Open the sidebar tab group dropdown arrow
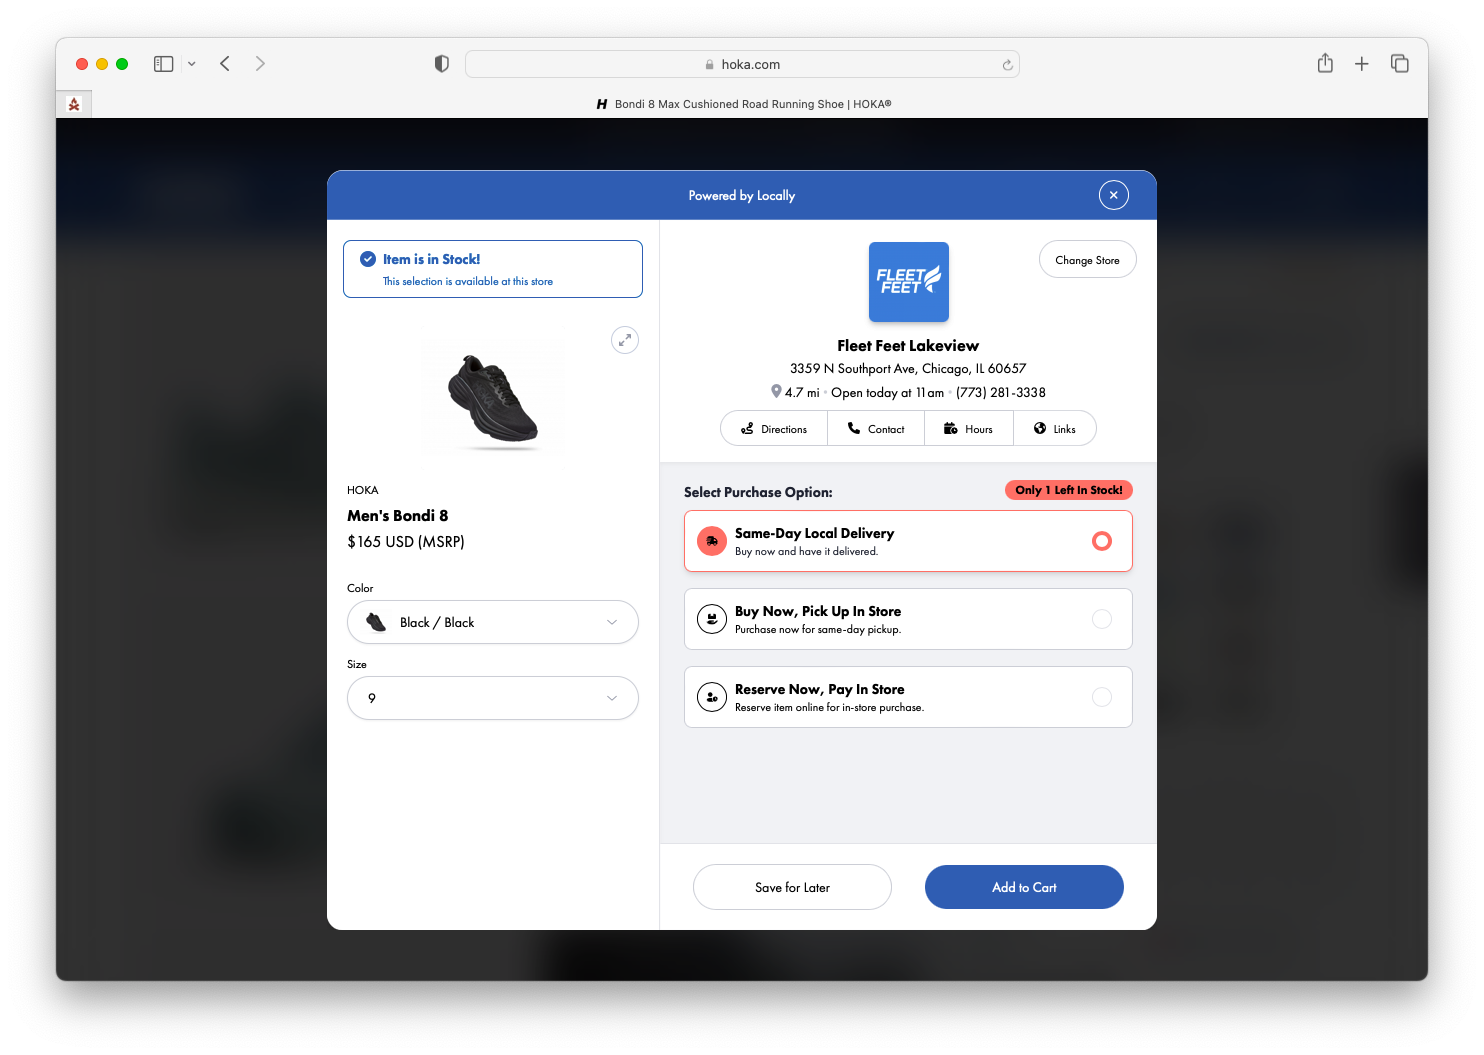This screenshot has width=1484, height=1055. 191,64
